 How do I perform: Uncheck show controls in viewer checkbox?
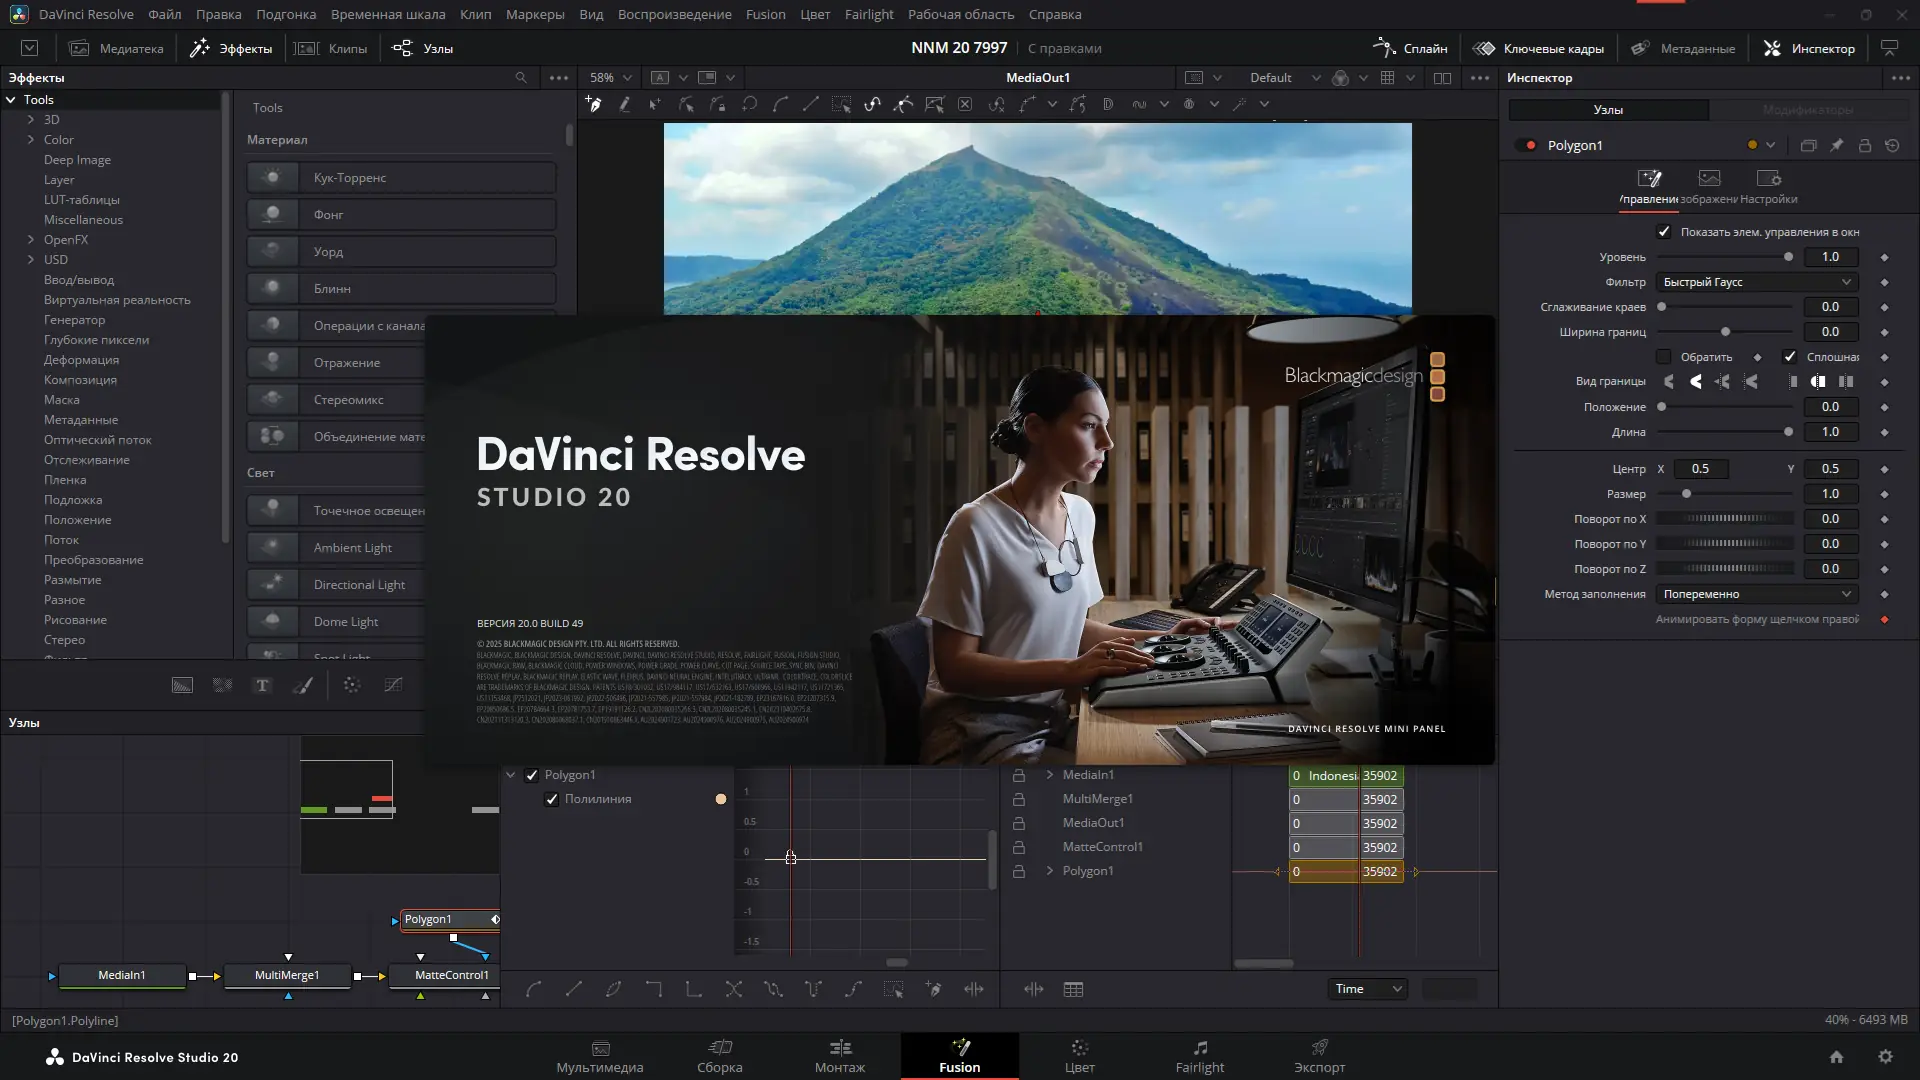pyautogui.click(x=1664, y=231)
